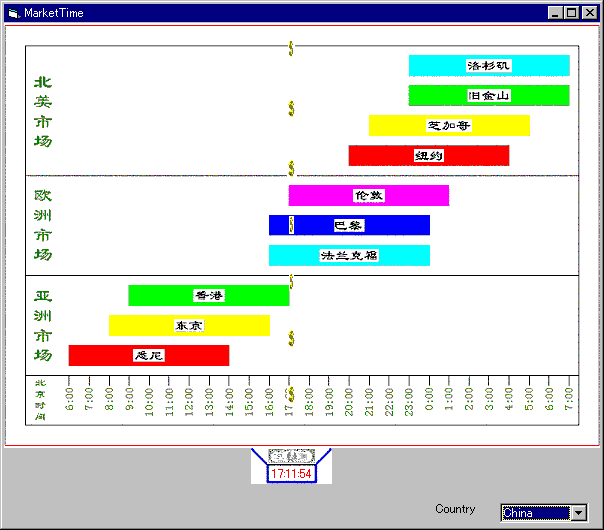Image resolution: width=604 pixels, height=530 pixels.
Task: Click the 北美市场 region label
Action: pos(43,111)
